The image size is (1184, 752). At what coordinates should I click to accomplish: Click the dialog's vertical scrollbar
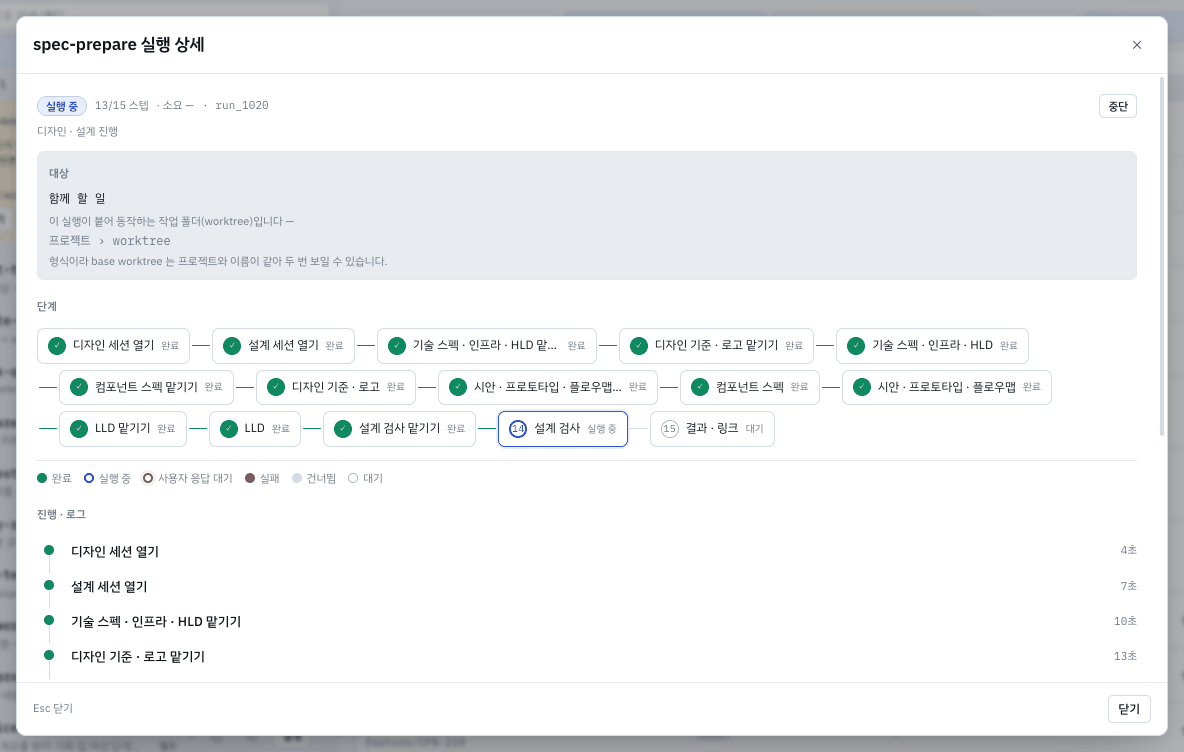(1162, 257)
